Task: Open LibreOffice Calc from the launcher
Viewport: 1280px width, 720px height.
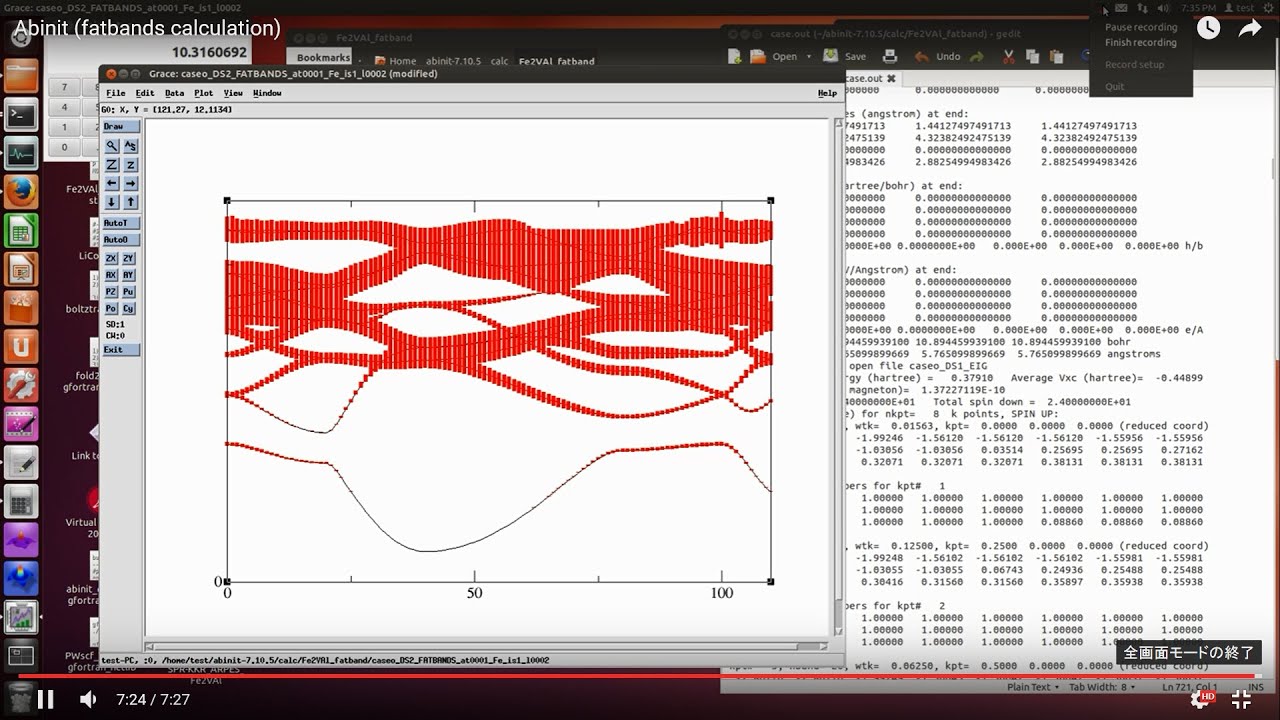Action: (x=21, y=231)
